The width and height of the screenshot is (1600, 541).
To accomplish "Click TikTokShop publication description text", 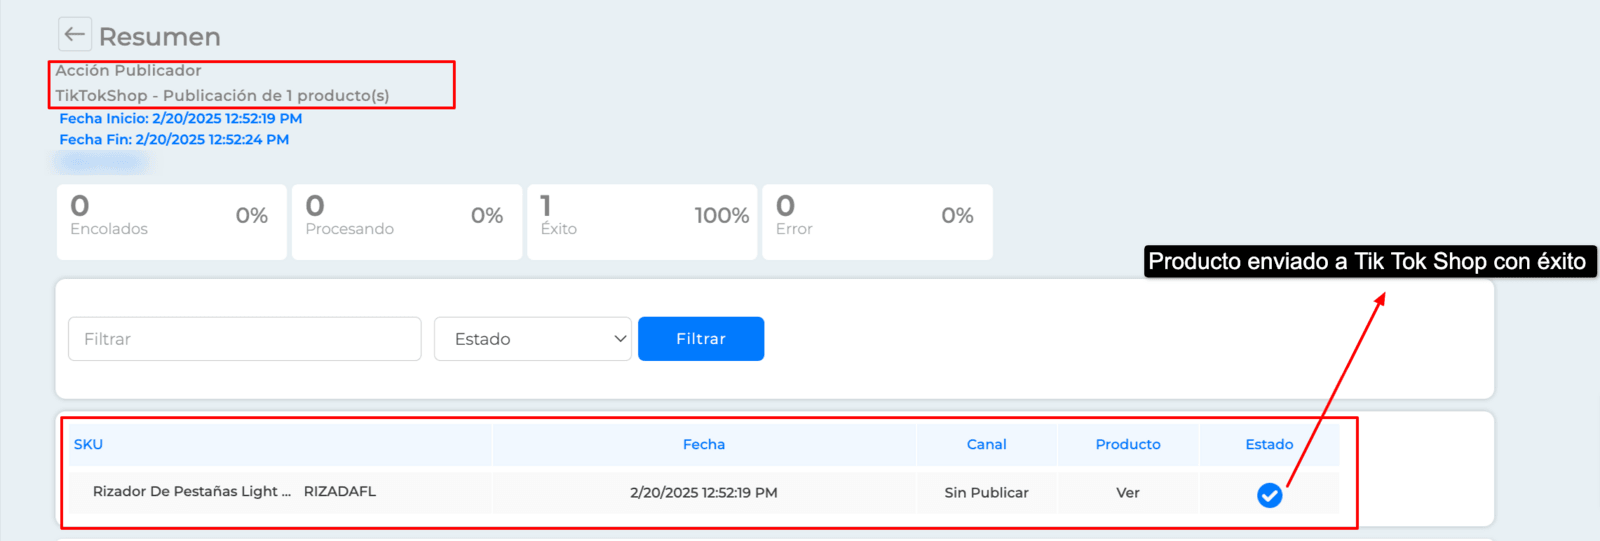I will click(222, 95).
